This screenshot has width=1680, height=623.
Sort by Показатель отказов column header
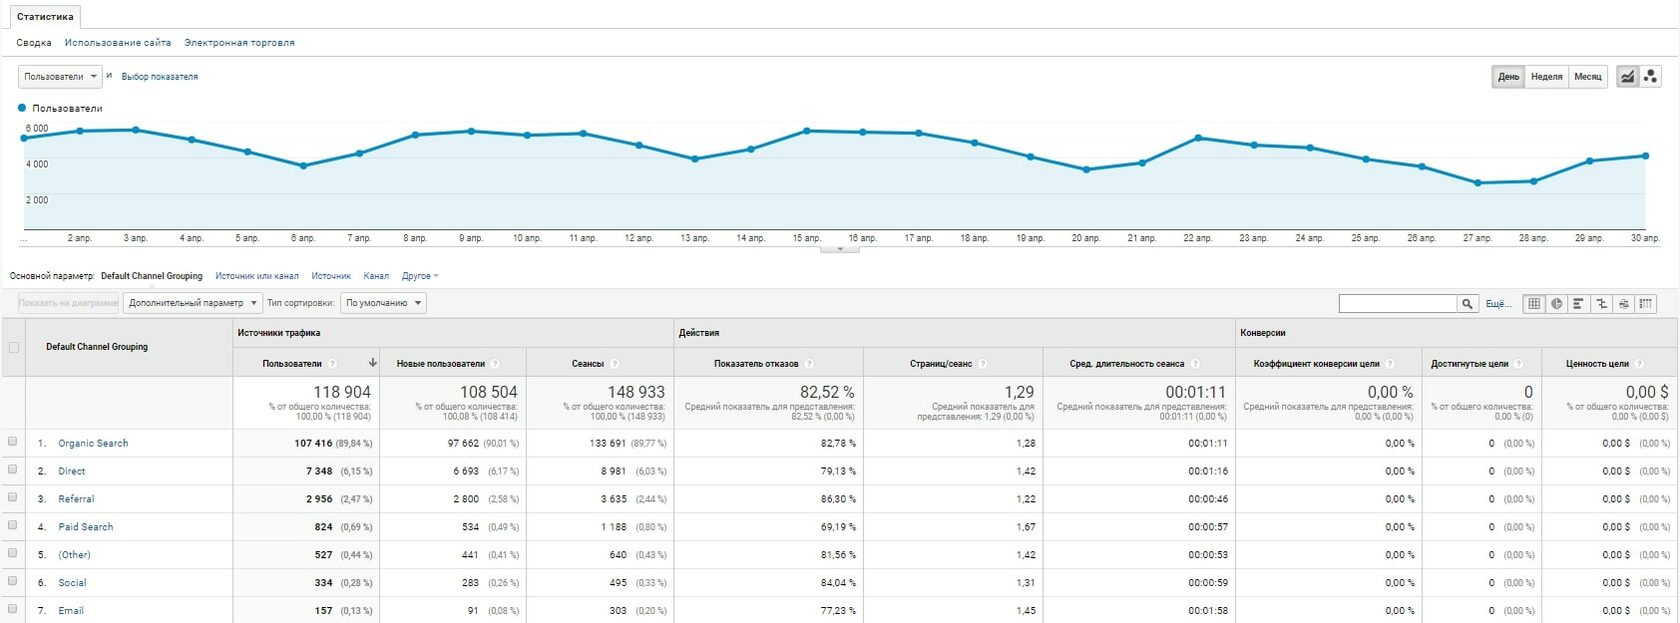tap(757, 364)
